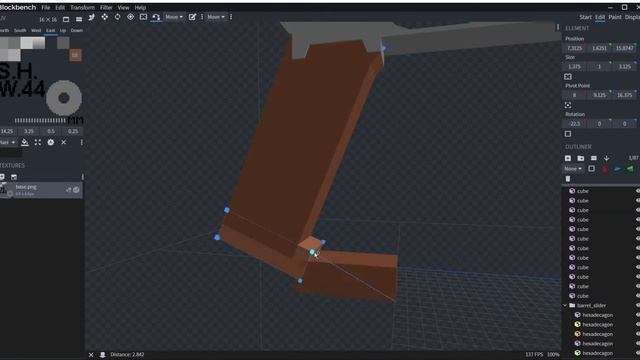Open the UV panel three-dot options

pyautogui.click(x=82, y=142)
